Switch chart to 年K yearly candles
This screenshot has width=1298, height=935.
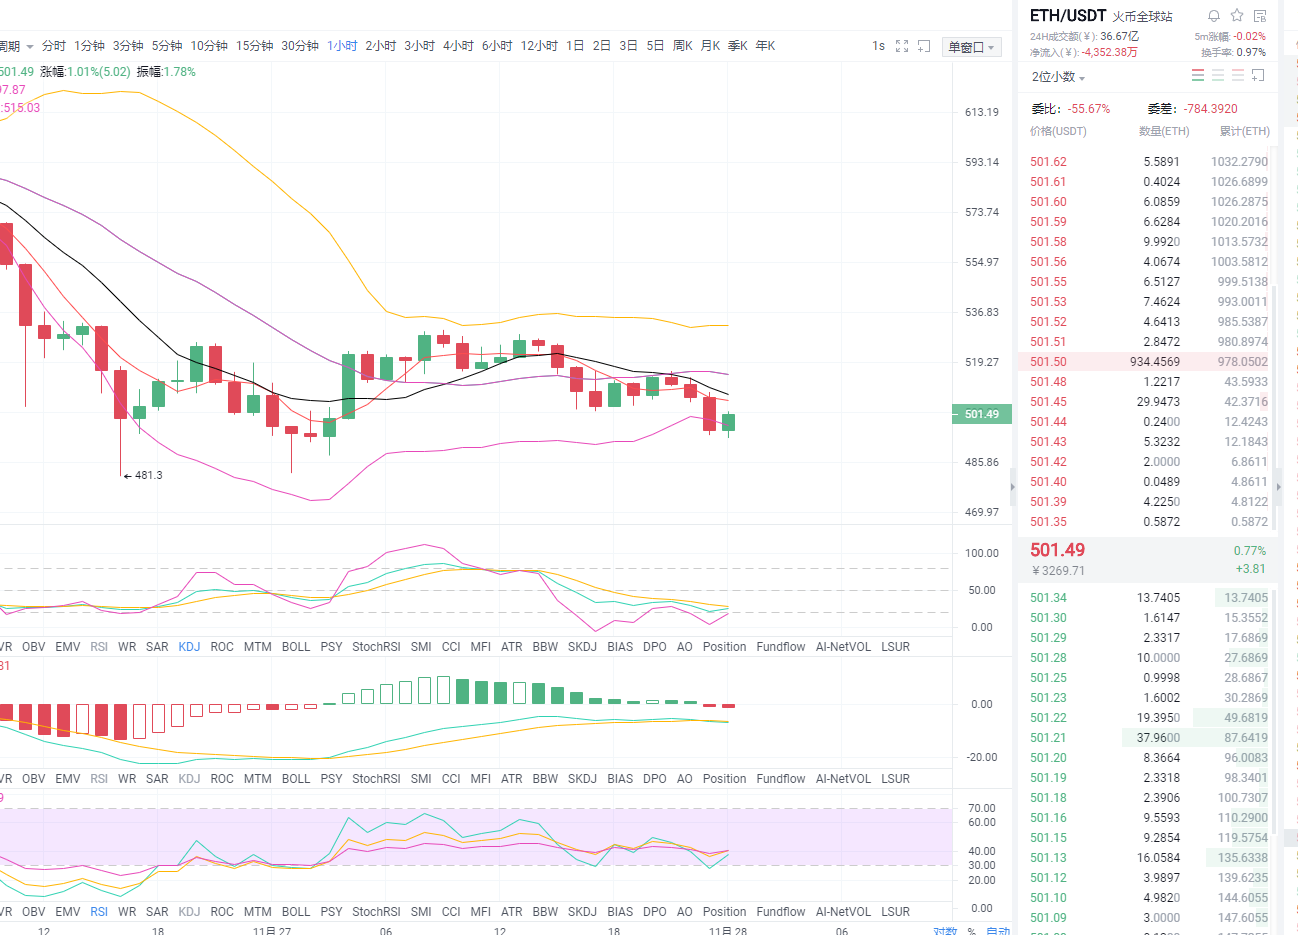click(x=765, y=46)
